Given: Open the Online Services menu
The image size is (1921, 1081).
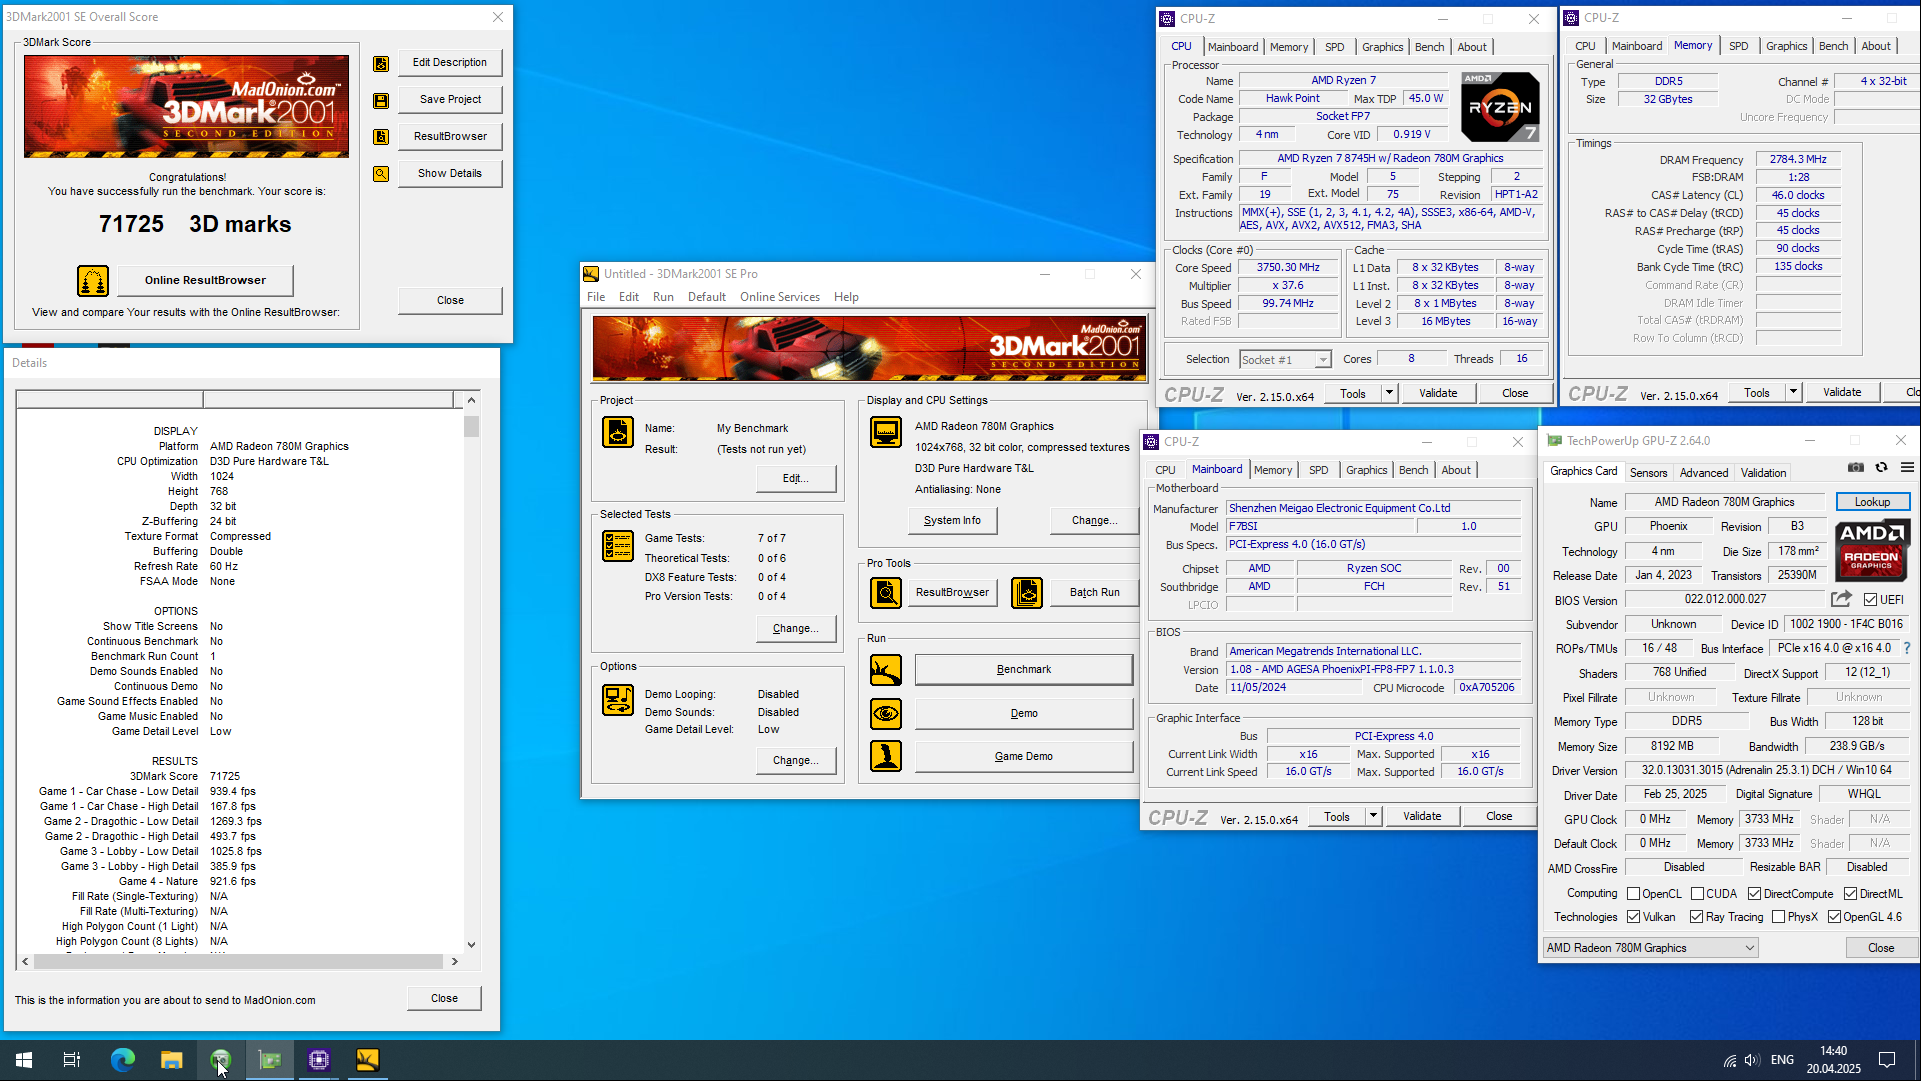Looking at the screenshot, I should (x=779, y=297).
